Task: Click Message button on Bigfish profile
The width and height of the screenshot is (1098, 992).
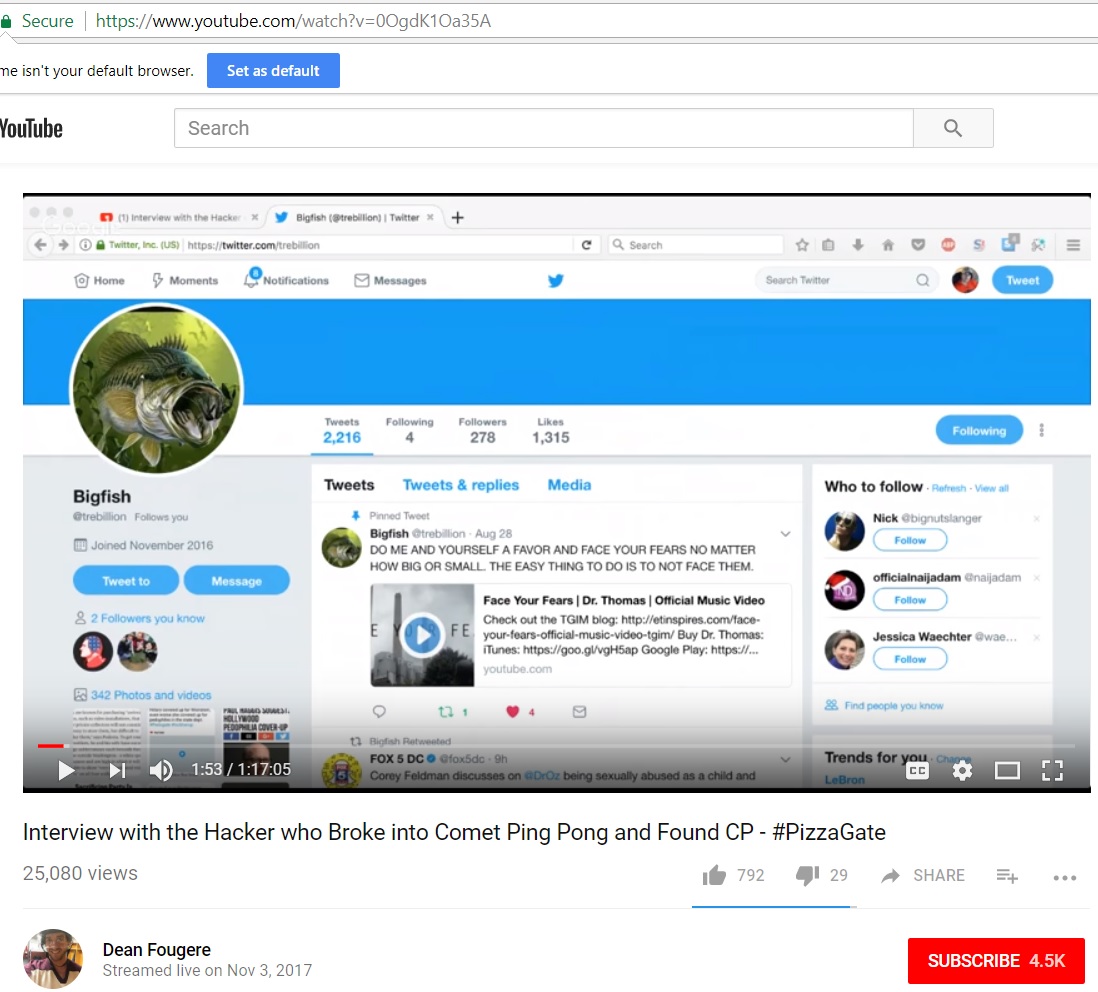Action: 237,580
